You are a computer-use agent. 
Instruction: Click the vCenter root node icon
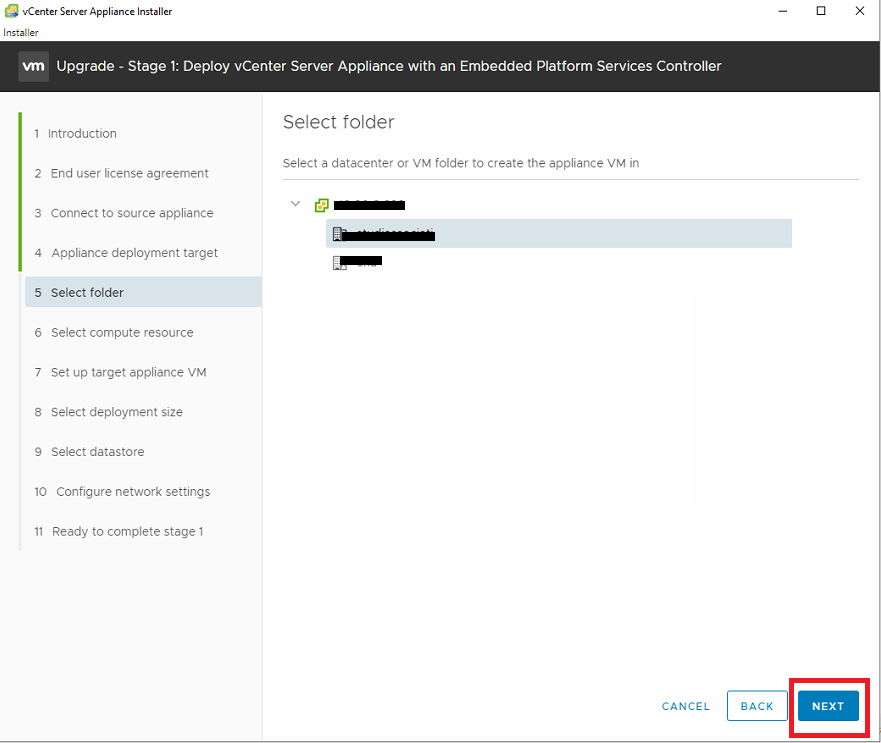[321, 205]
